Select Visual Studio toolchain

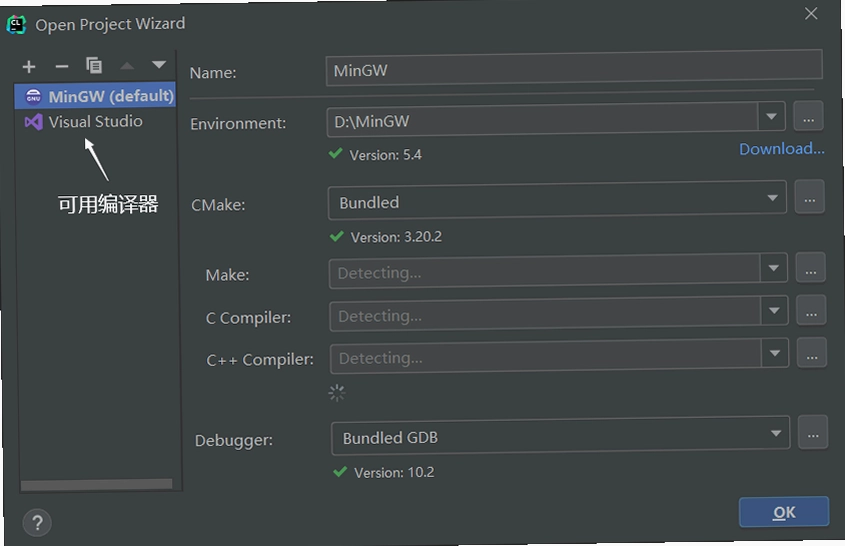coord(95,122)
